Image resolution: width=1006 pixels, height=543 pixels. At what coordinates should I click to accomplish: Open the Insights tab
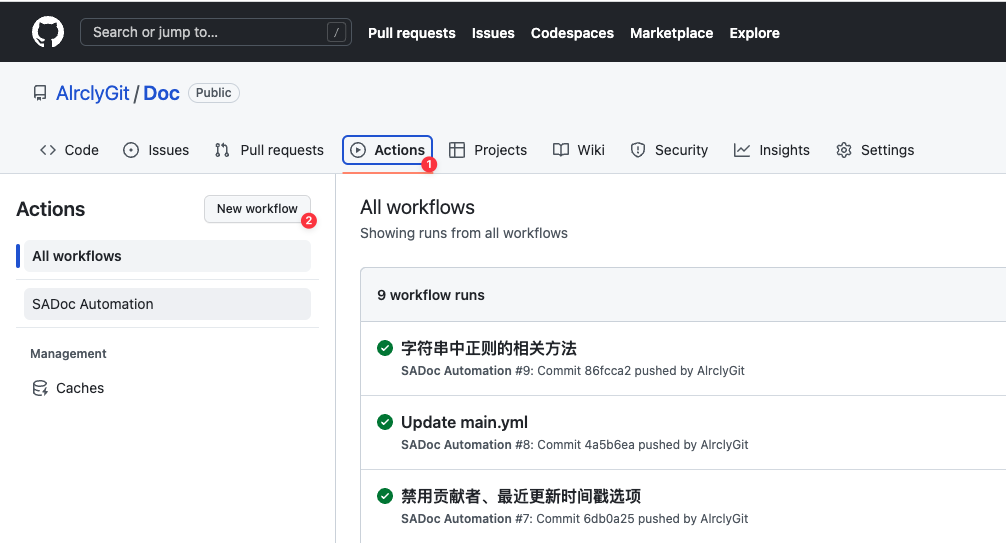[x=771, y=150]
